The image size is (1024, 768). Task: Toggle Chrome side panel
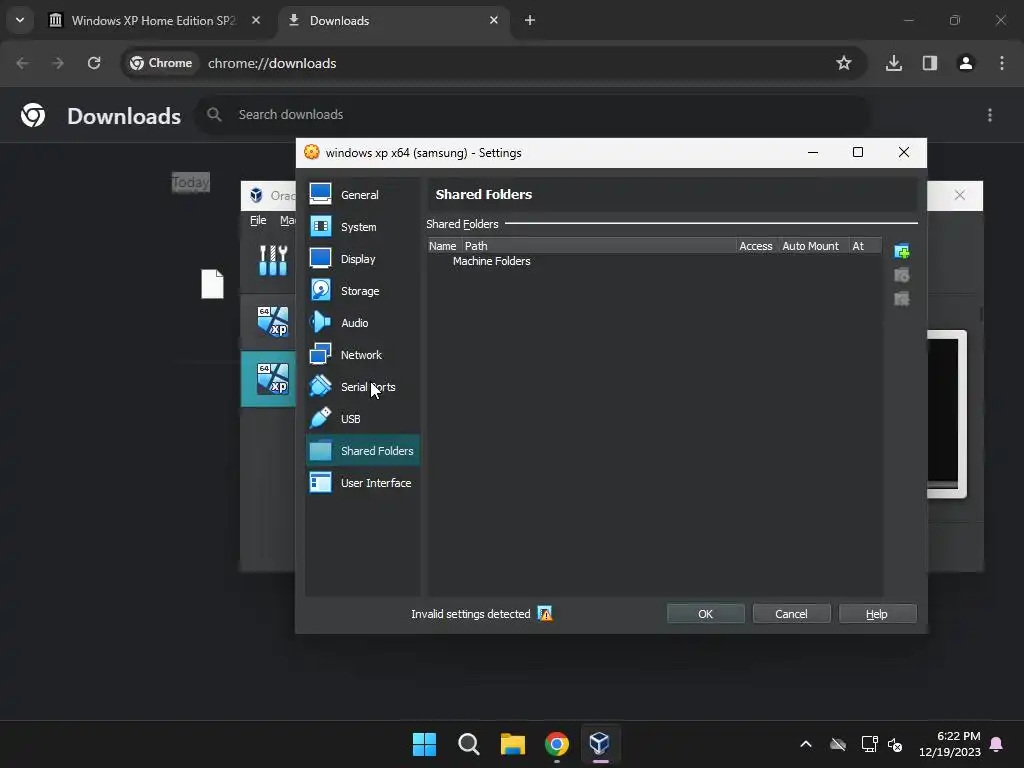(930, 63)
